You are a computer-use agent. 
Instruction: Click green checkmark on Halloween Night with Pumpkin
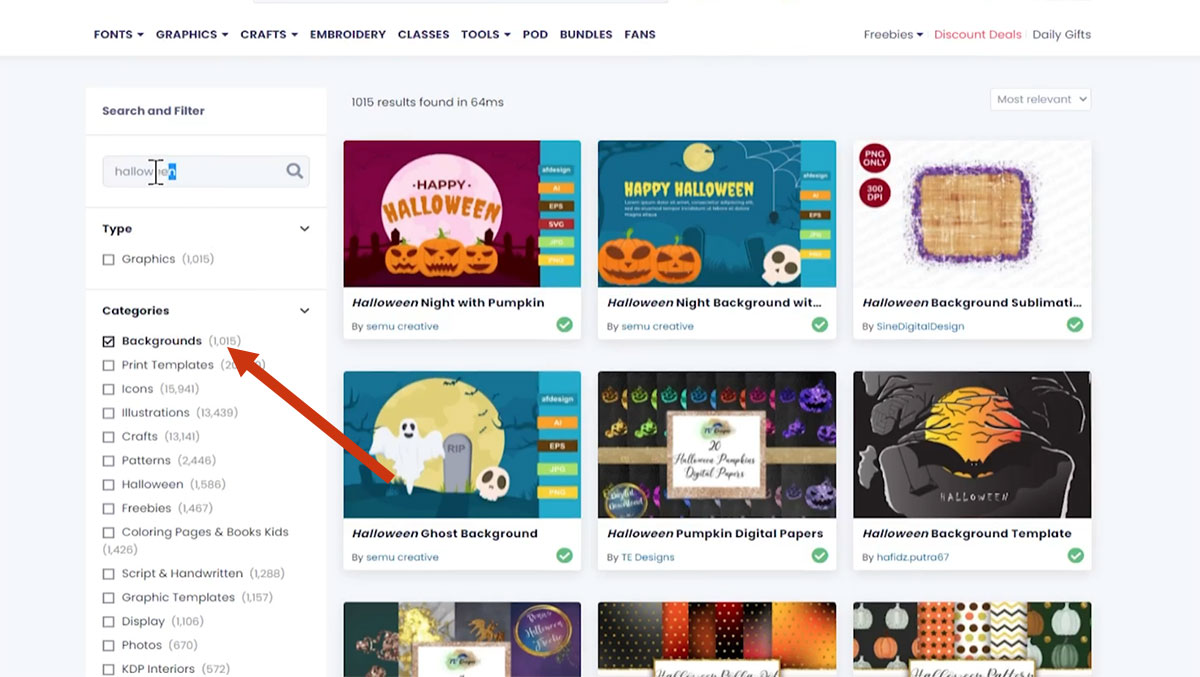[x=564, y=325]
